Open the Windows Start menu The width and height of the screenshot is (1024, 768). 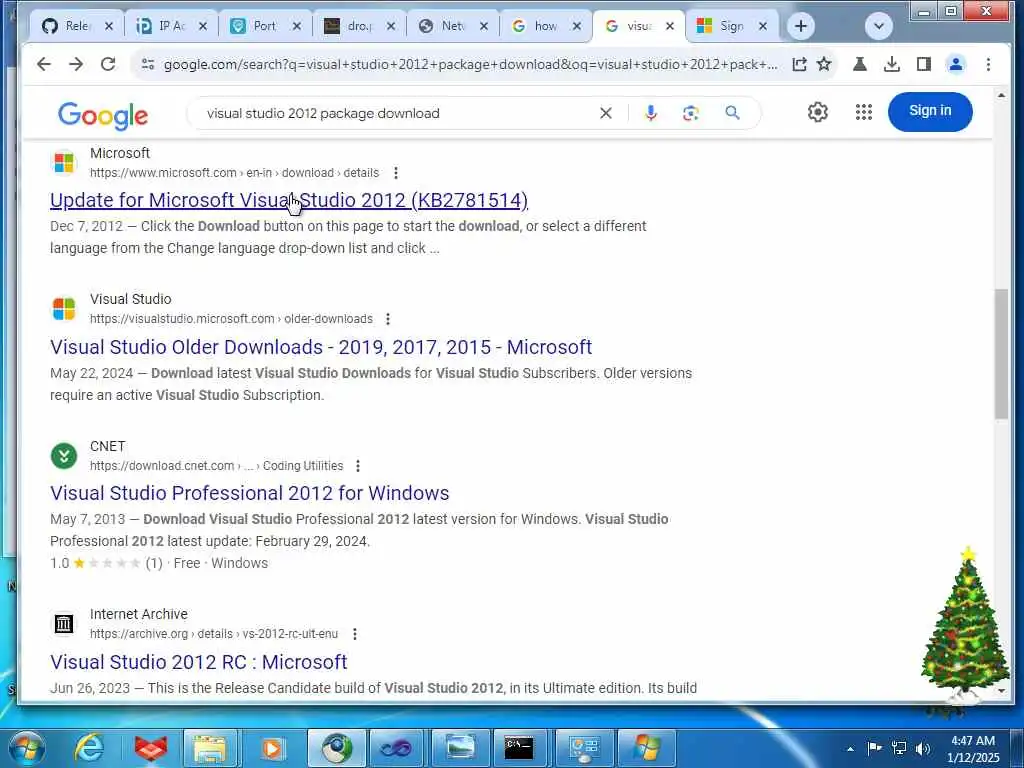pos(26,748)
